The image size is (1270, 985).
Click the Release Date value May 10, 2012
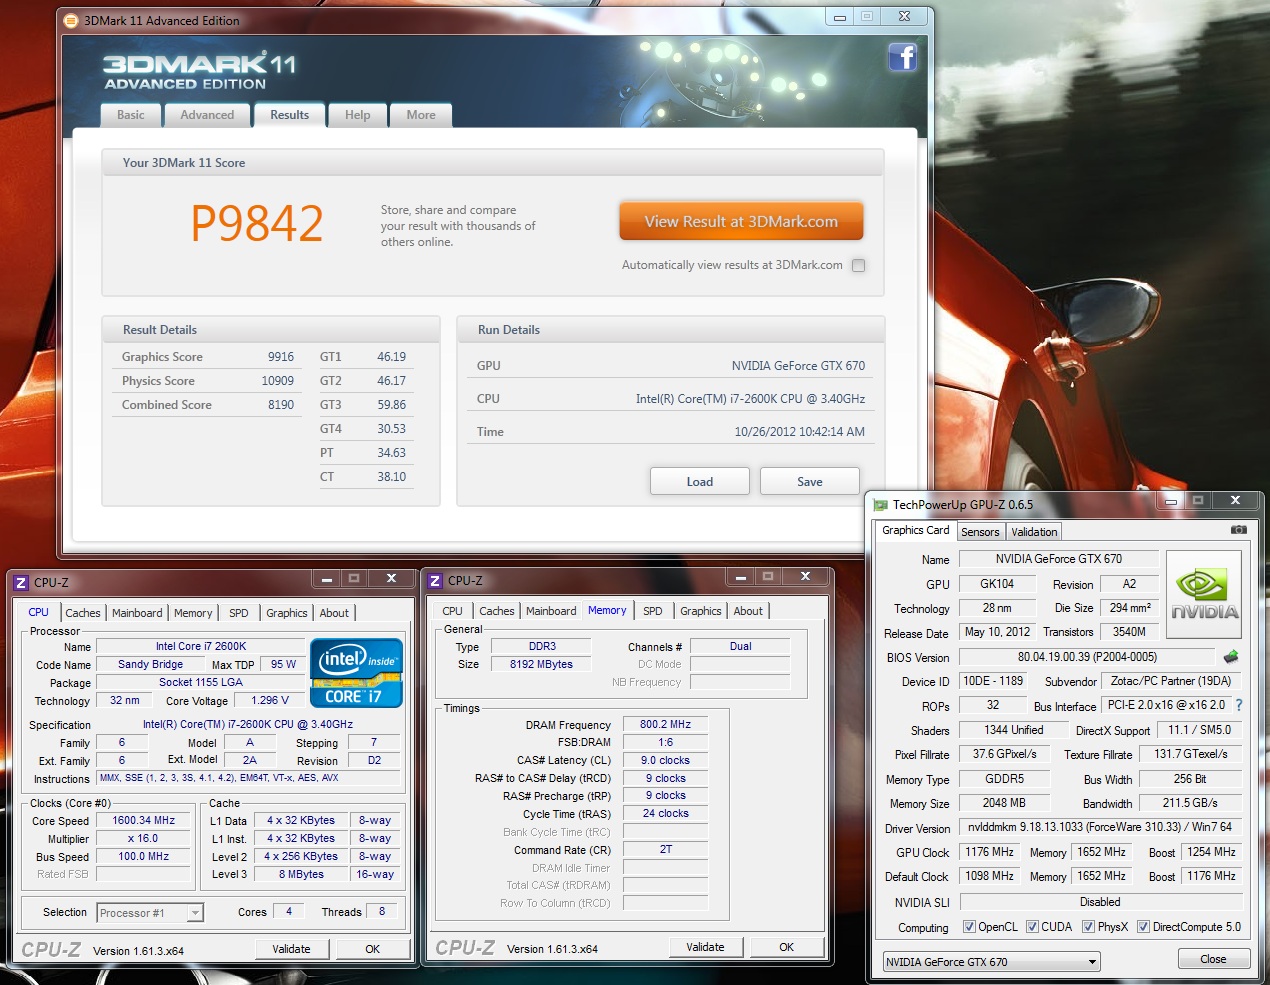(997, 632)
